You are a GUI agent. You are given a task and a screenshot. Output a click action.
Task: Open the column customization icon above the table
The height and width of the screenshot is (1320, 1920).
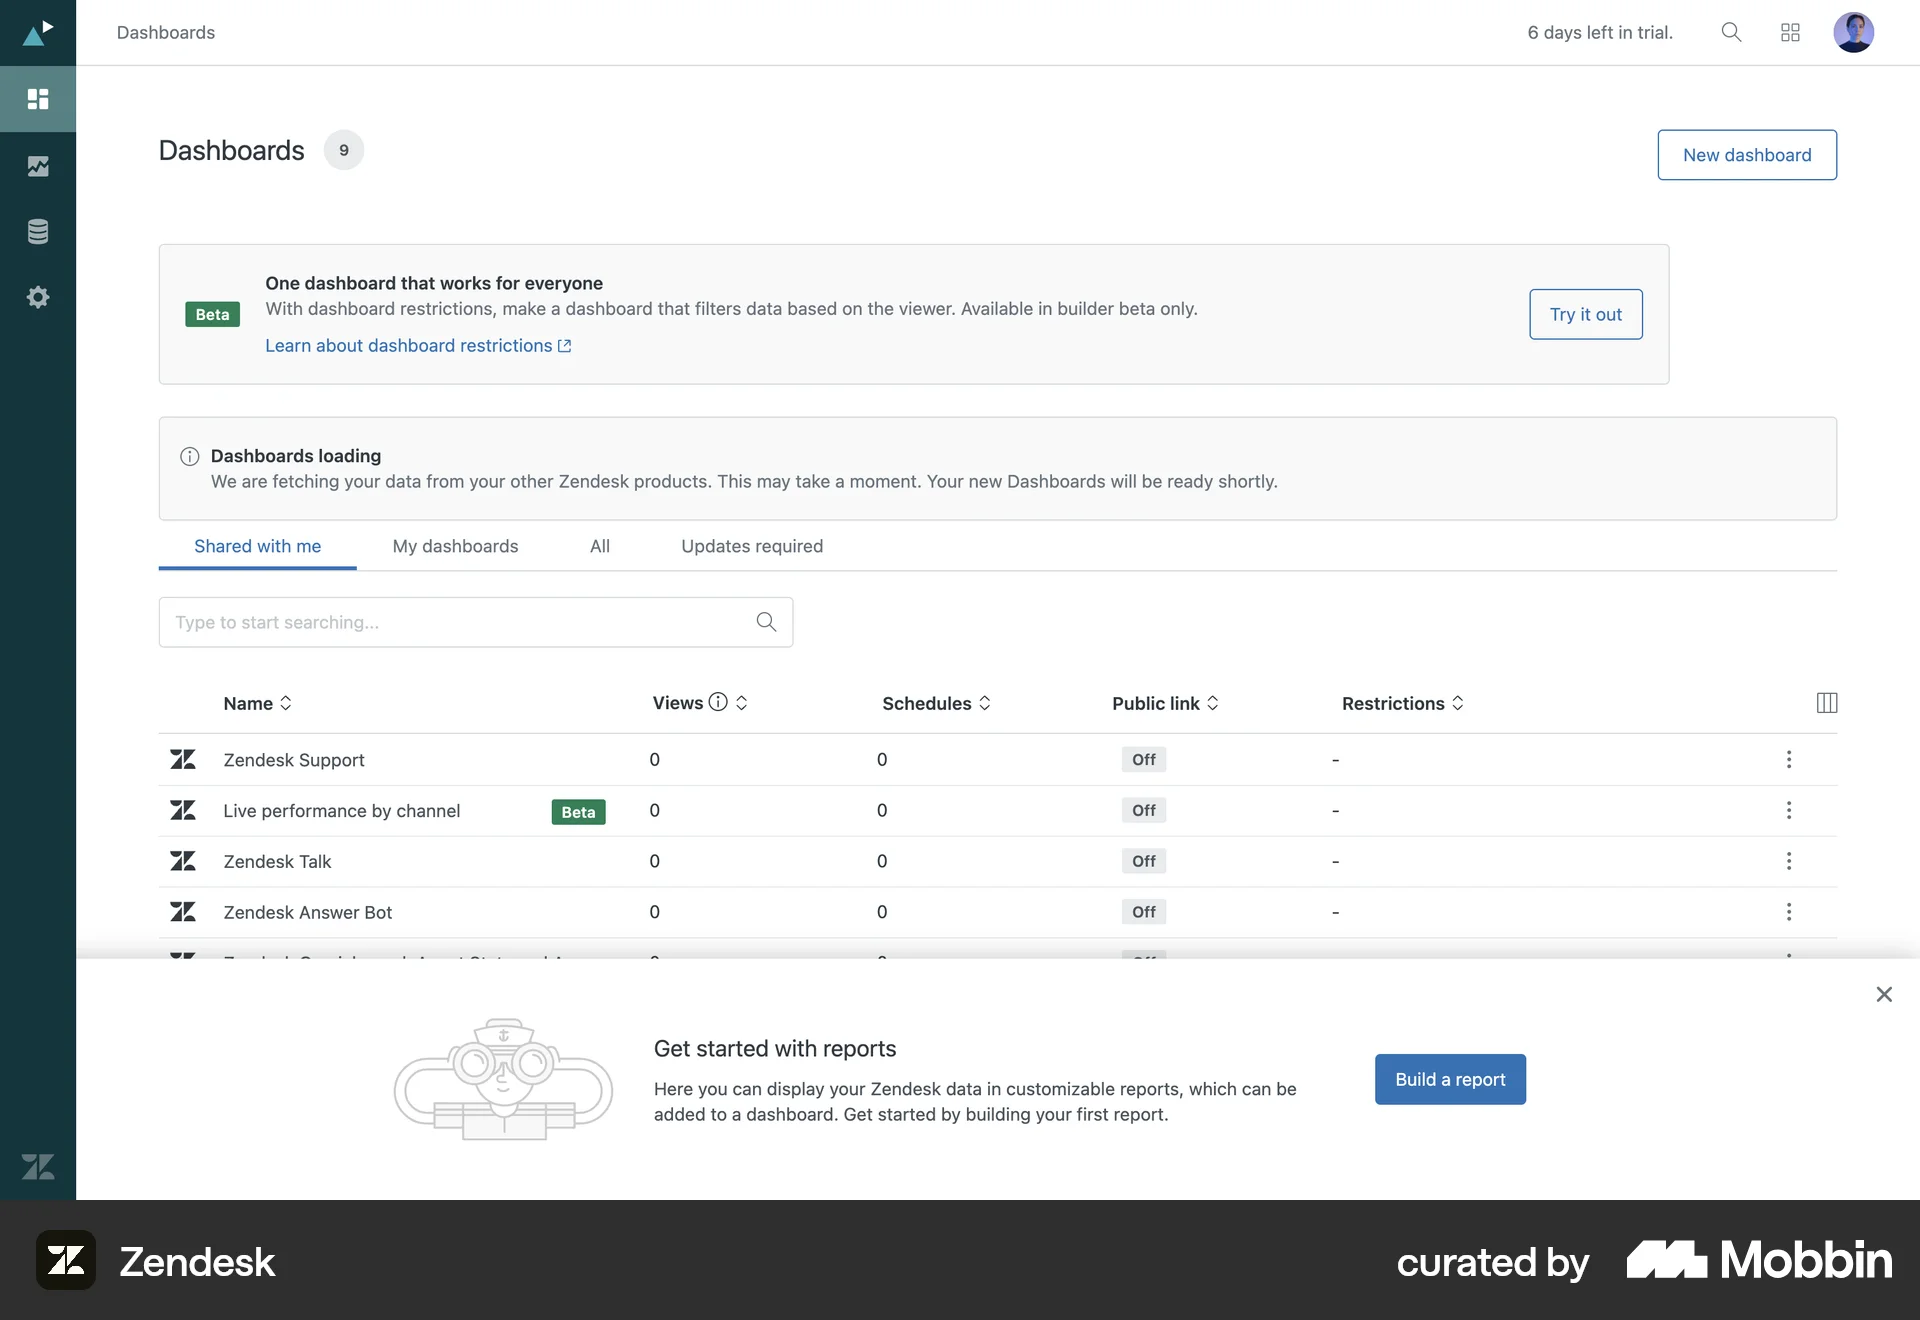tap(1826, 702)
